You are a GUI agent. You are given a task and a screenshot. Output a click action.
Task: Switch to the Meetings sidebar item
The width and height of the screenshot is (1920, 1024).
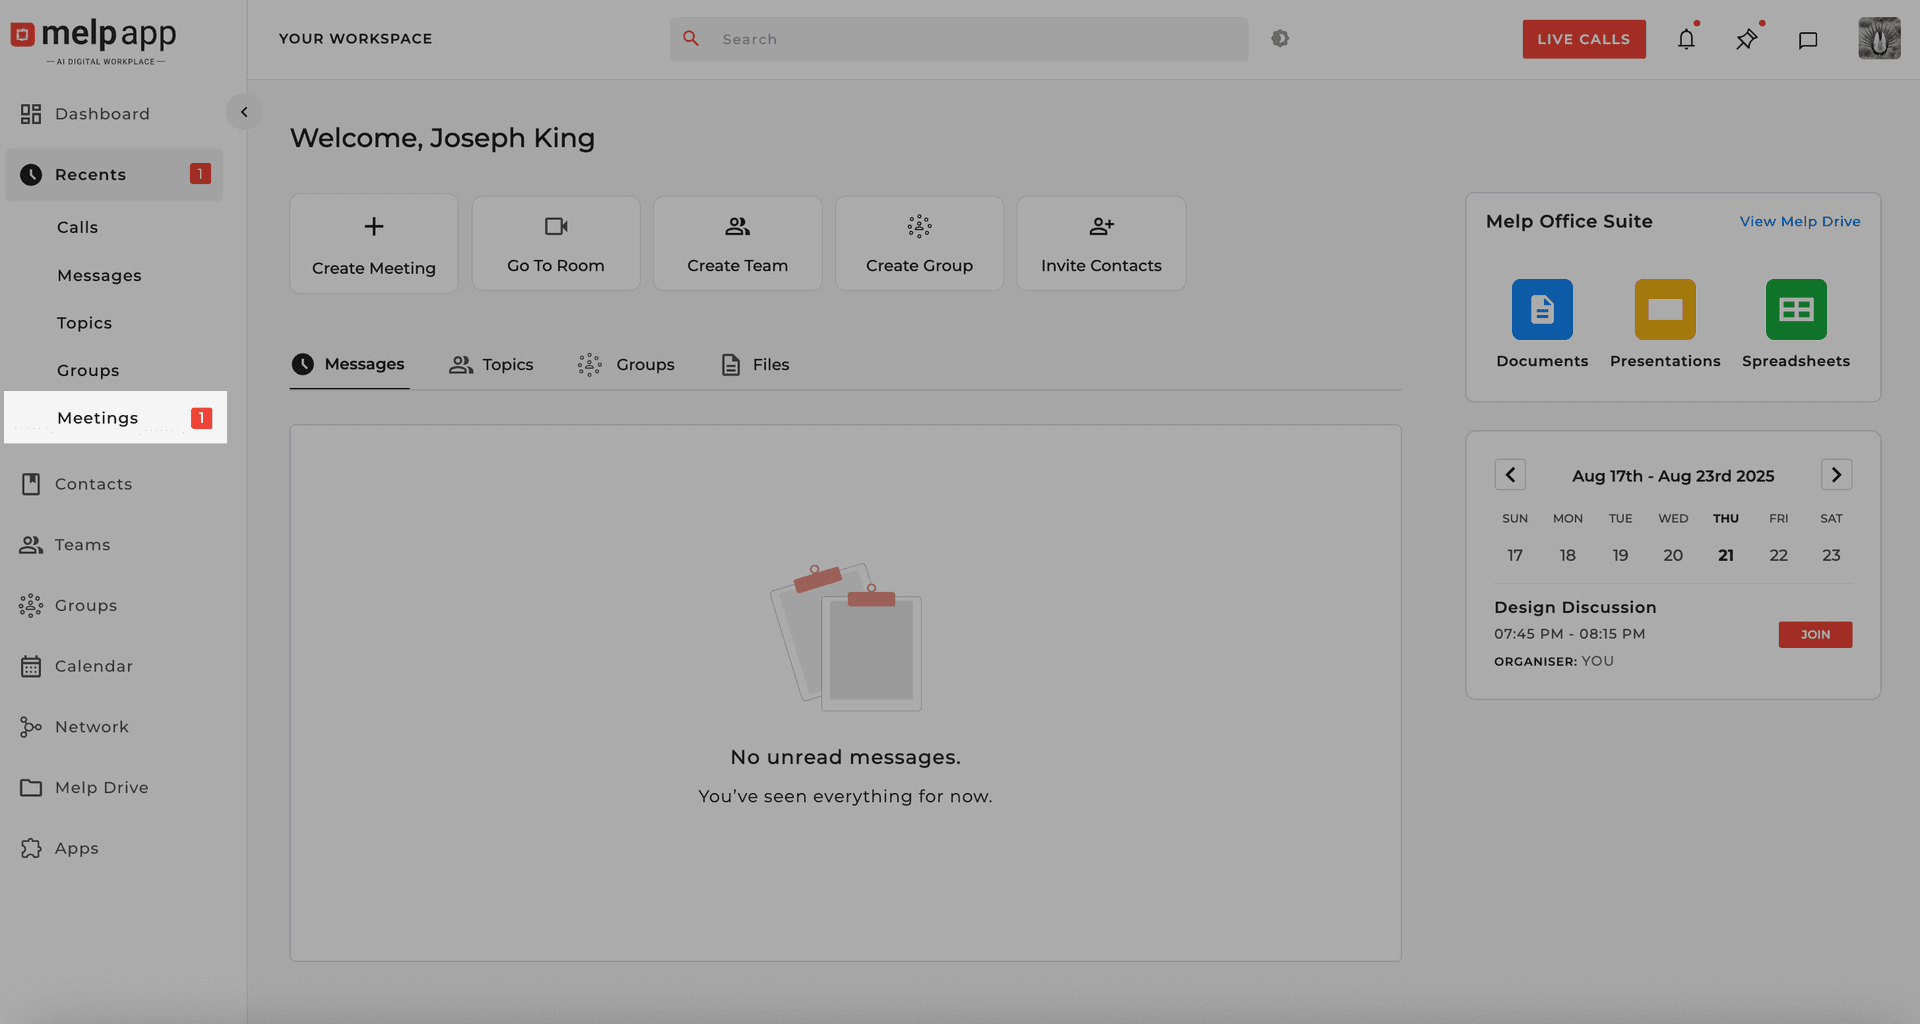click(97, 417)
